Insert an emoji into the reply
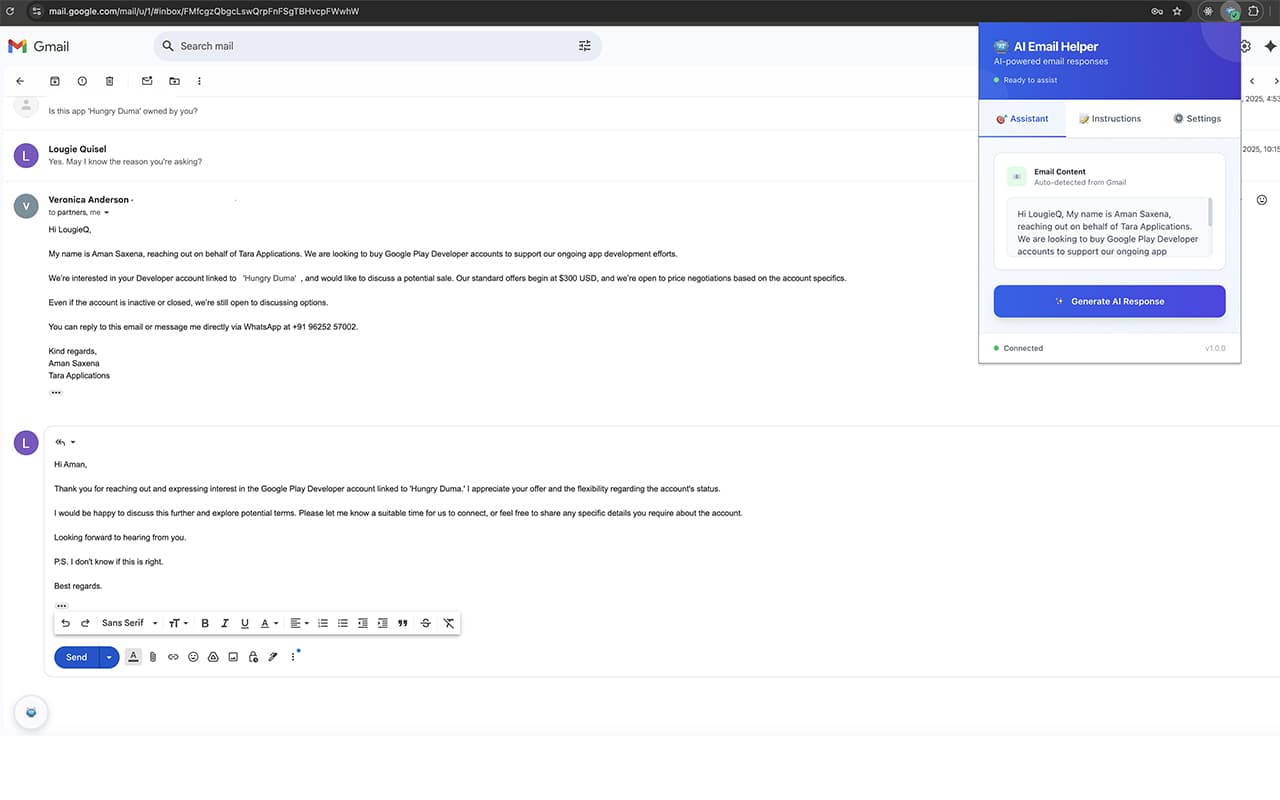This screenshot has width=1280, height=800. tap(193, 657)
